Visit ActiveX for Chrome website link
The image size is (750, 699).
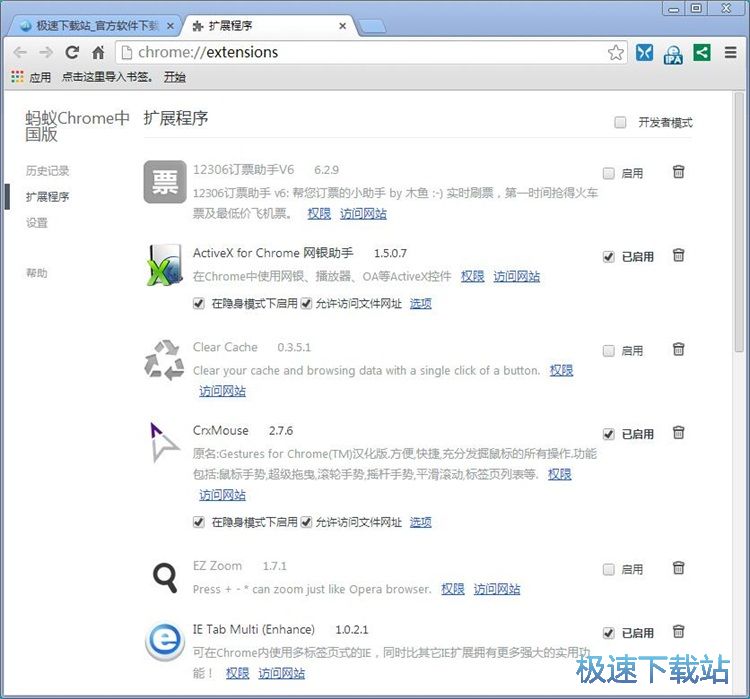click(x=517, y=277)
